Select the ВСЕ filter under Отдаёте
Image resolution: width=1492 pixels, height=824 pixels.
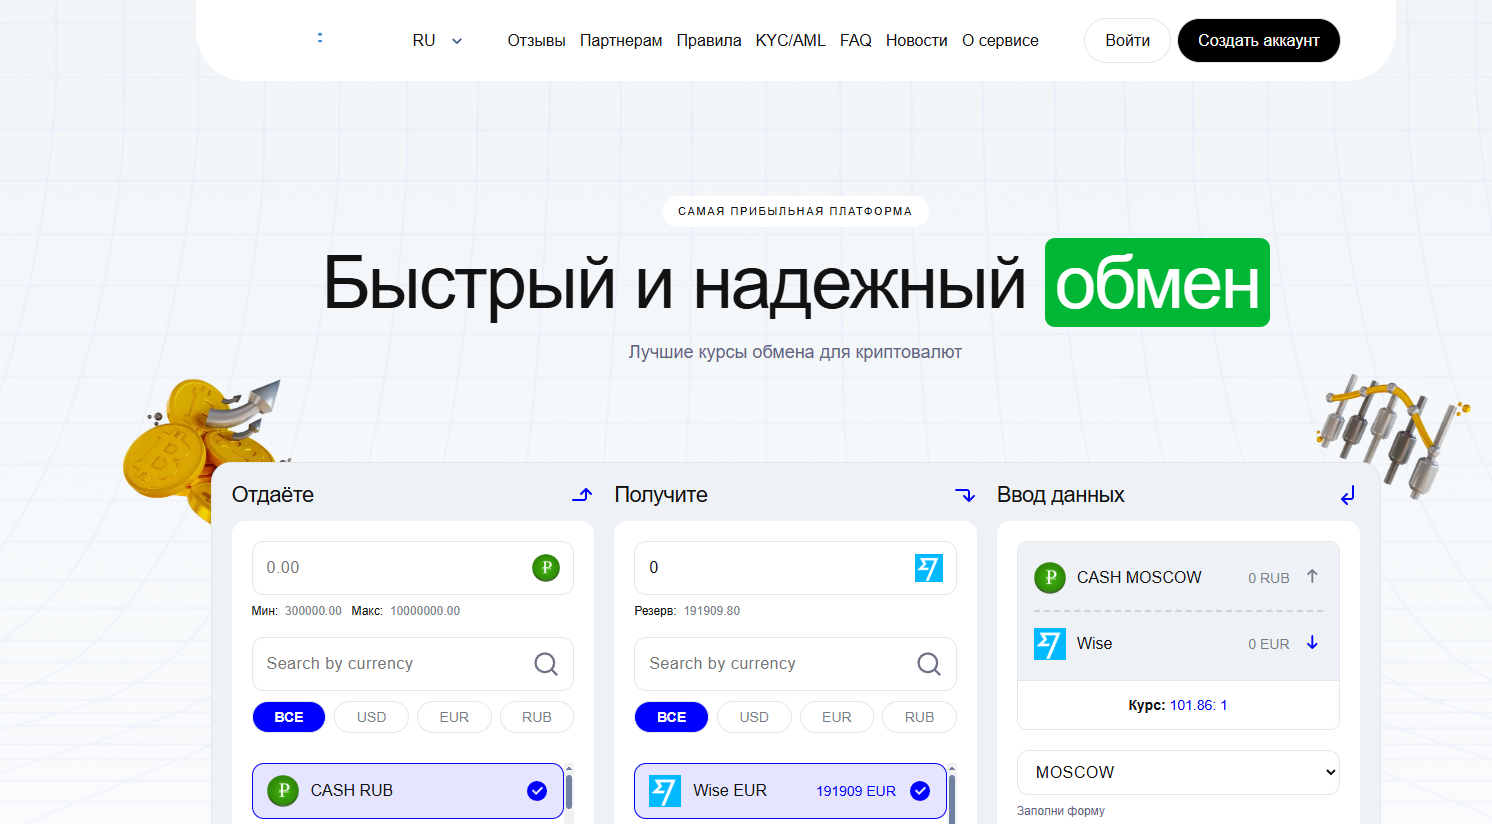point(289,717)
